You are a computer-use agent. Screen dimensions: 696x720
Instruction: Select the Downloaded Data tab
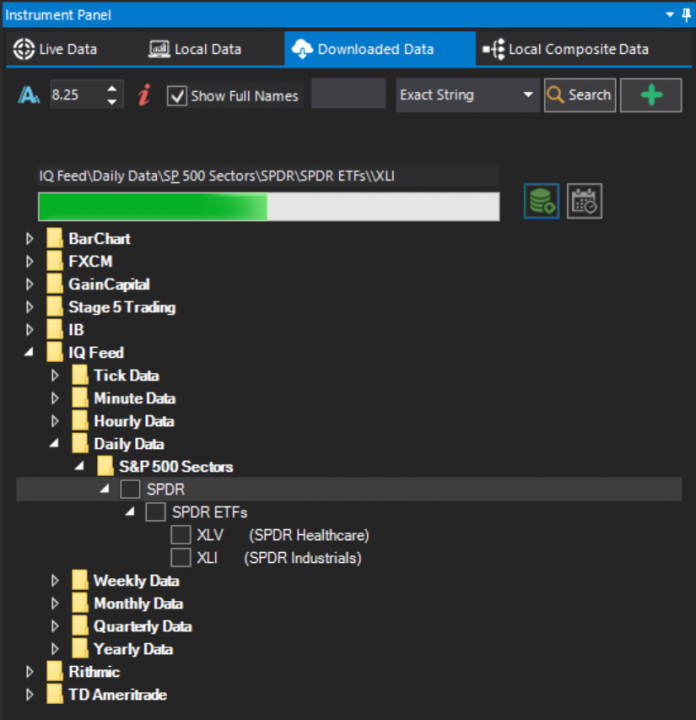tap(380, 49)
